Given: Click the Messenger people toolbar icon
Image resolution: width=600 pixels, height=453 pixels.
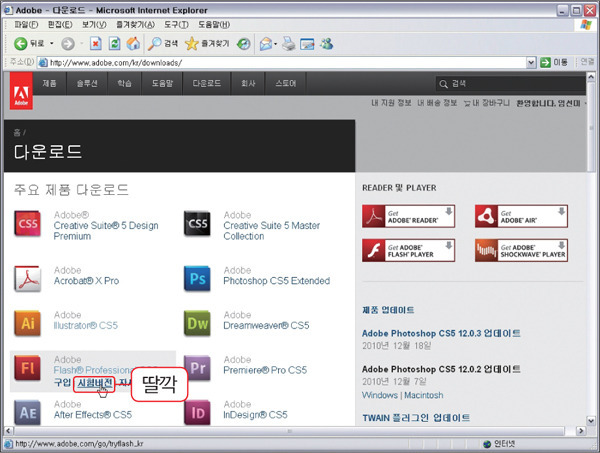Looking at the screenshot, I should coord(326,44).
